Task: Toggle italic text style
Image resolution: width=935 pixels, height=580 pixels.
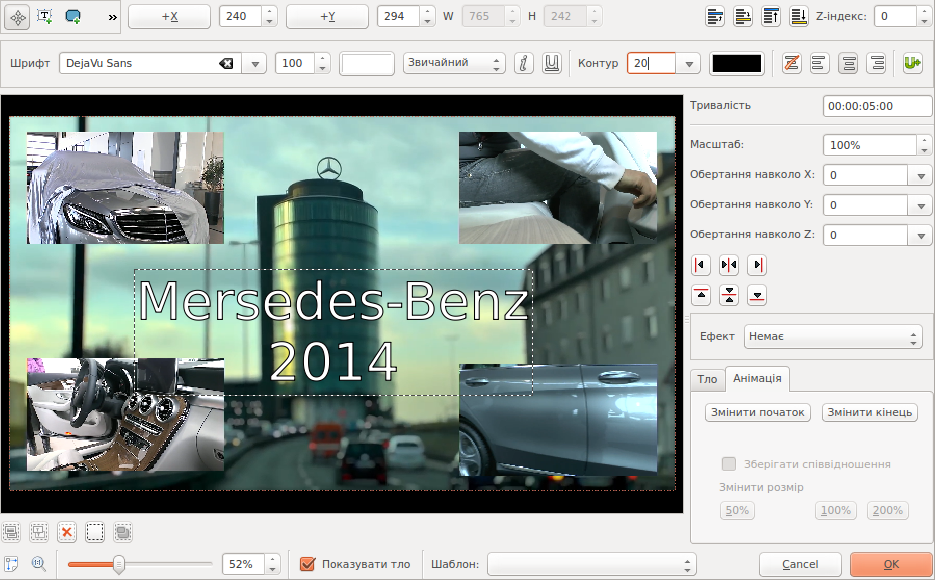Action: point(524,63)
